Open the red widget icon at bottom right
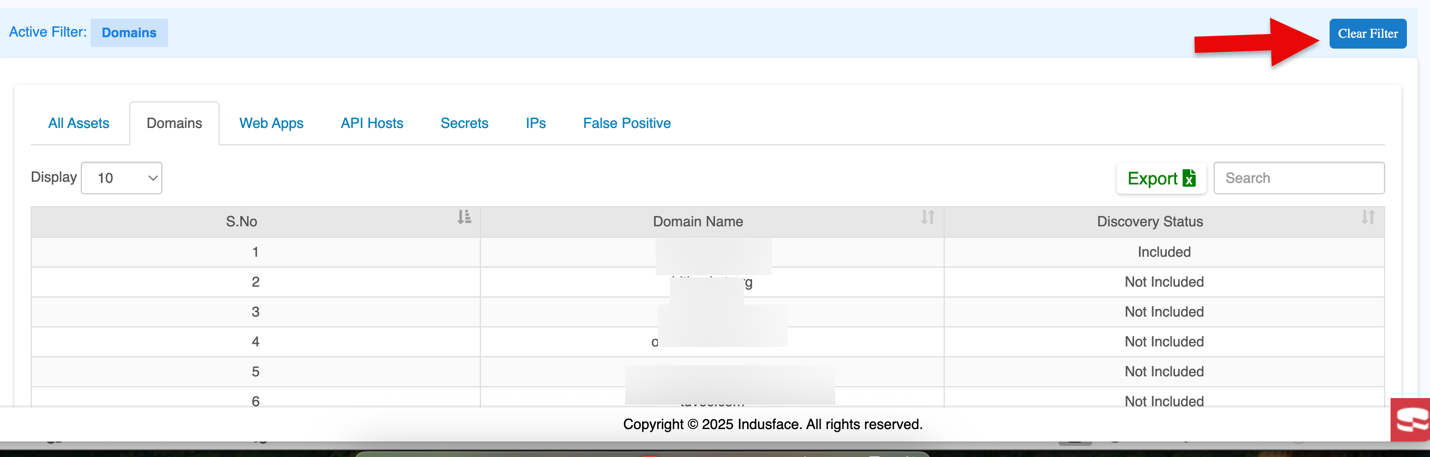This screenshot has height=457, width=1430. click(1411, 420)
